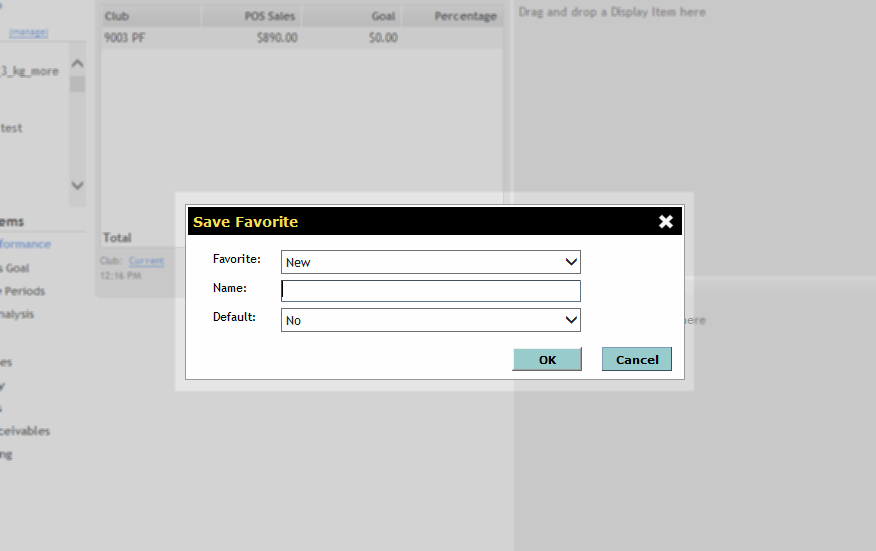Cancel the Save Favorite dialog
This screenshot has height=551, width=876.
pyautogui.click(x=636, y=360)
